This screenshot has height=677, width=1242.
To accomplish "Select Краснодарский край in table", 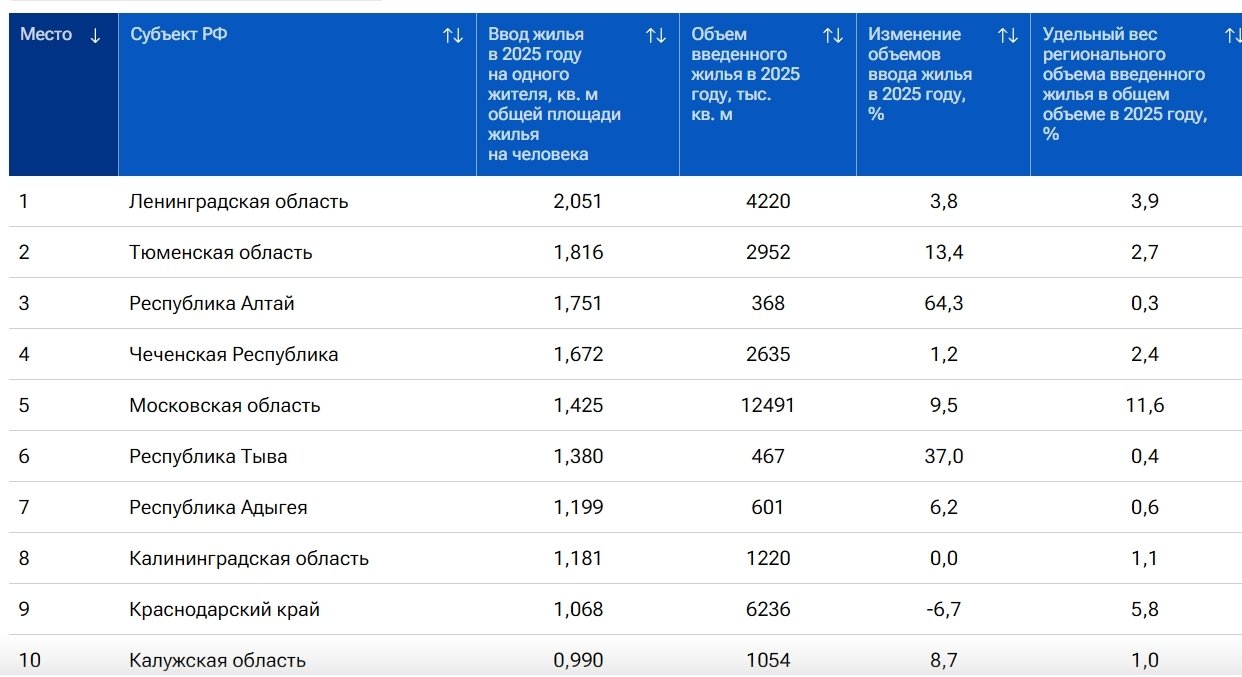I will point(225,610).
